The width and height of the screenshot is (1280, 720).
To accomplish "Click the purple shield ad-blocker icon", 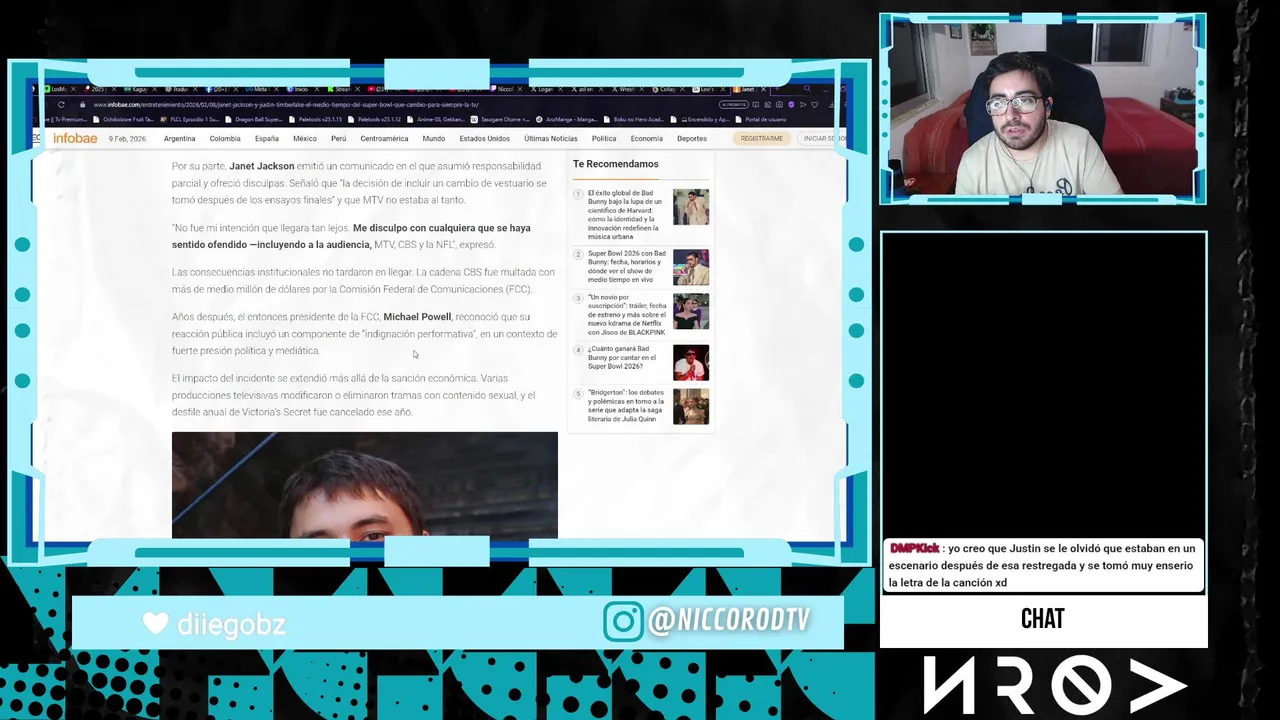I will point(791,105).
